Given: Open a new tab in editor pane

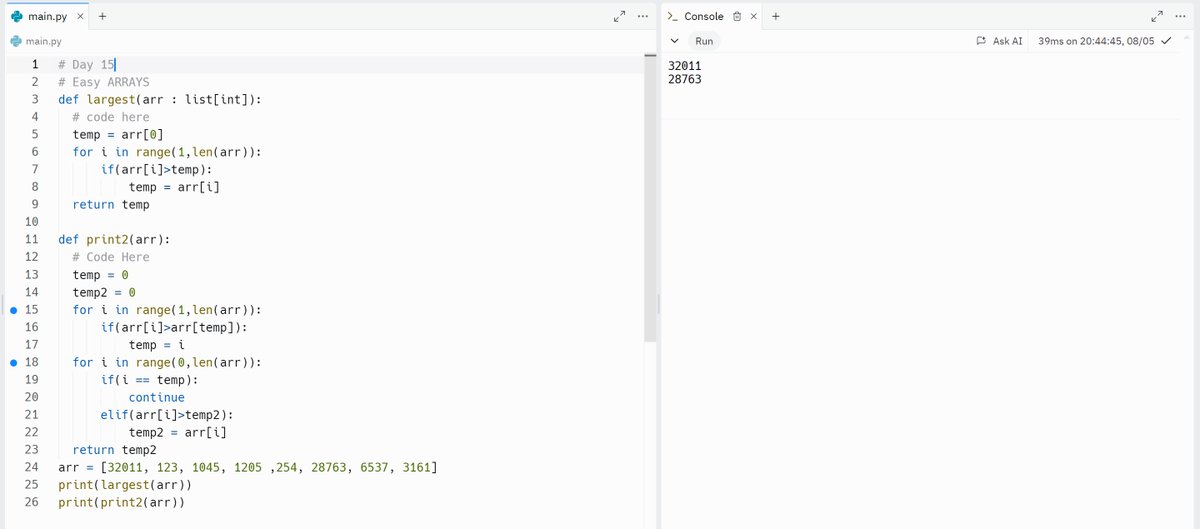Looking at the screenshot, I should 103,16.
